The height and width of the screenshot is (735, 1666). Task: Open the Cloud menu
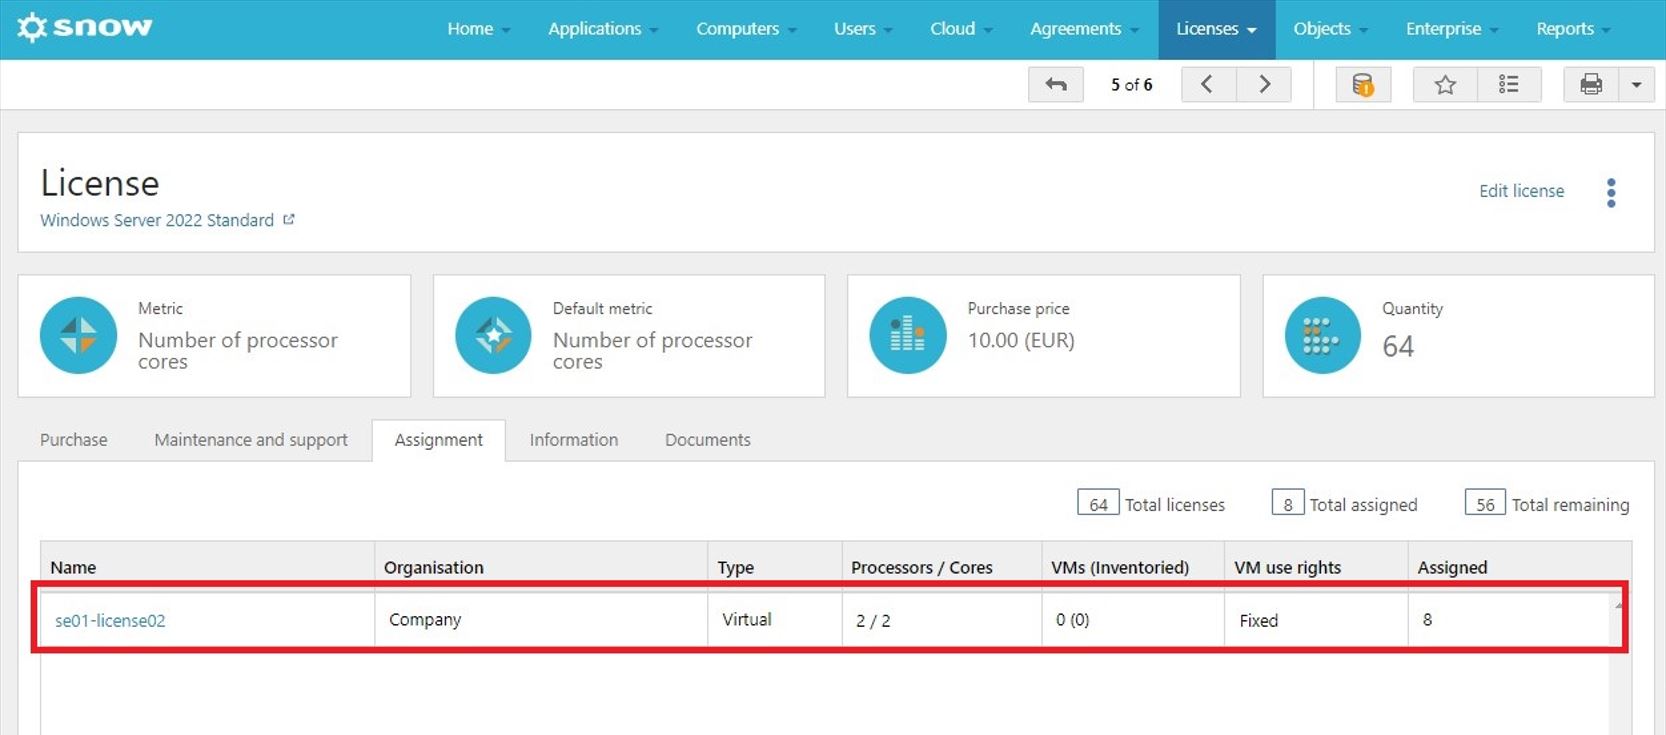pos(961,29)
